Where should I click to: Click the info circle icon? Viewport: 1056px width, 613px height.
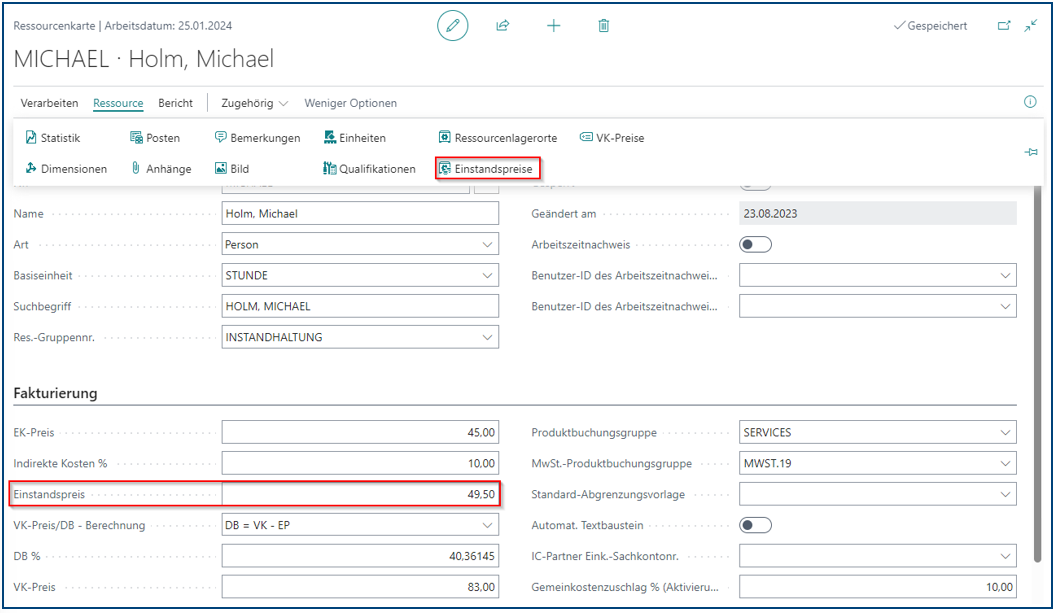click(1030, 102)
